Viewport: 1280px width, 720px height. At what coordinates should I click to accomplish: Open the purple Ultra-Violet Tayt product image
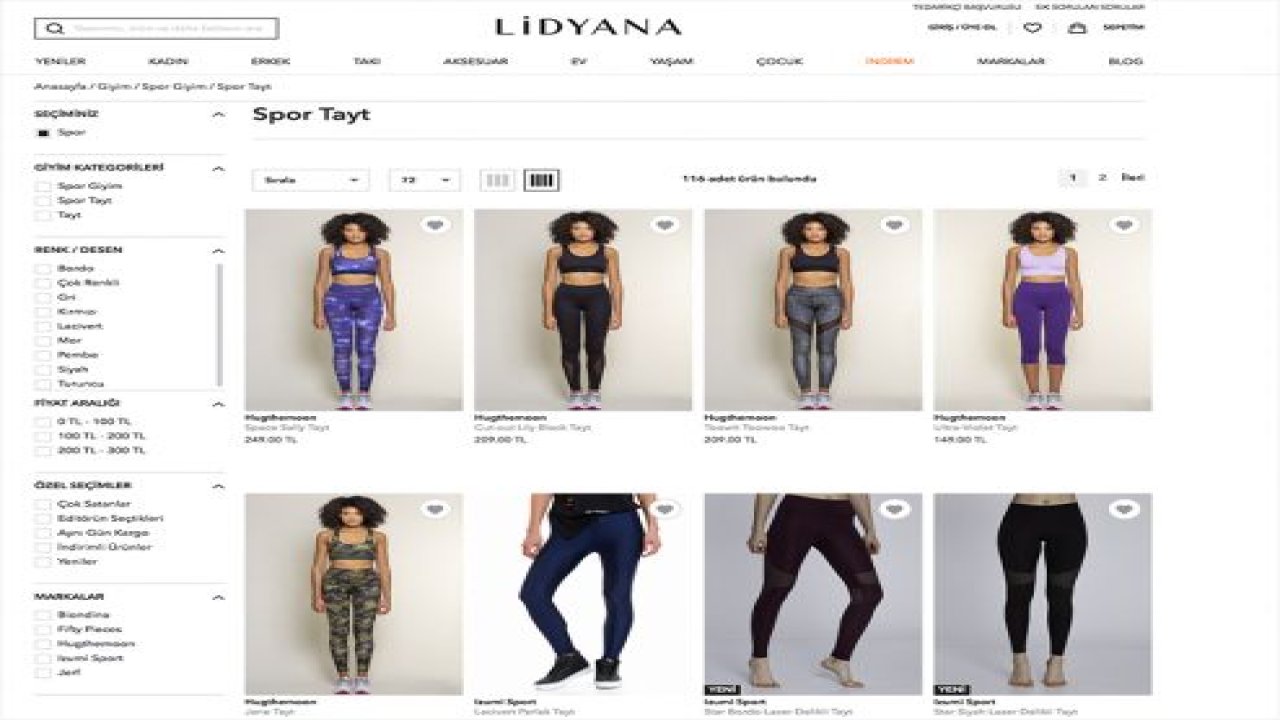coord(1042,310)
